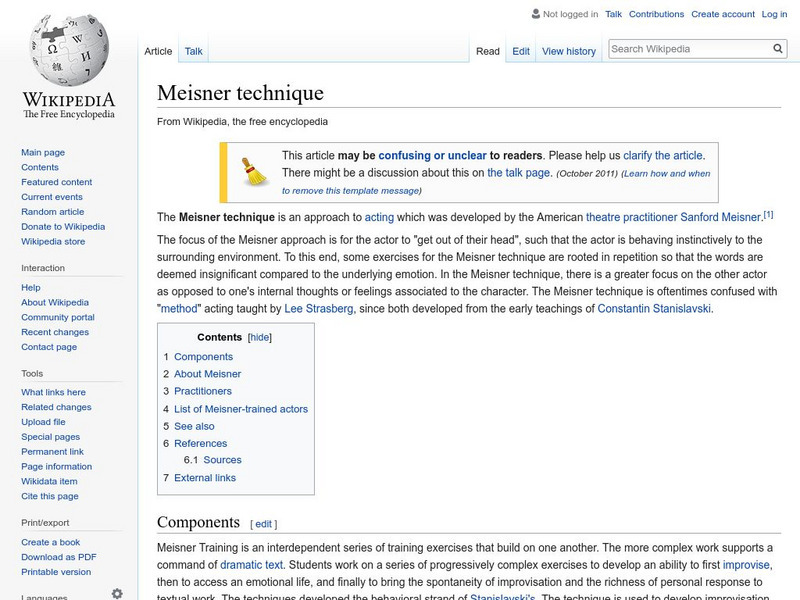Click footnote reference [1]
The height and width of the screenshot is (600, 800).
coord(768,214)
